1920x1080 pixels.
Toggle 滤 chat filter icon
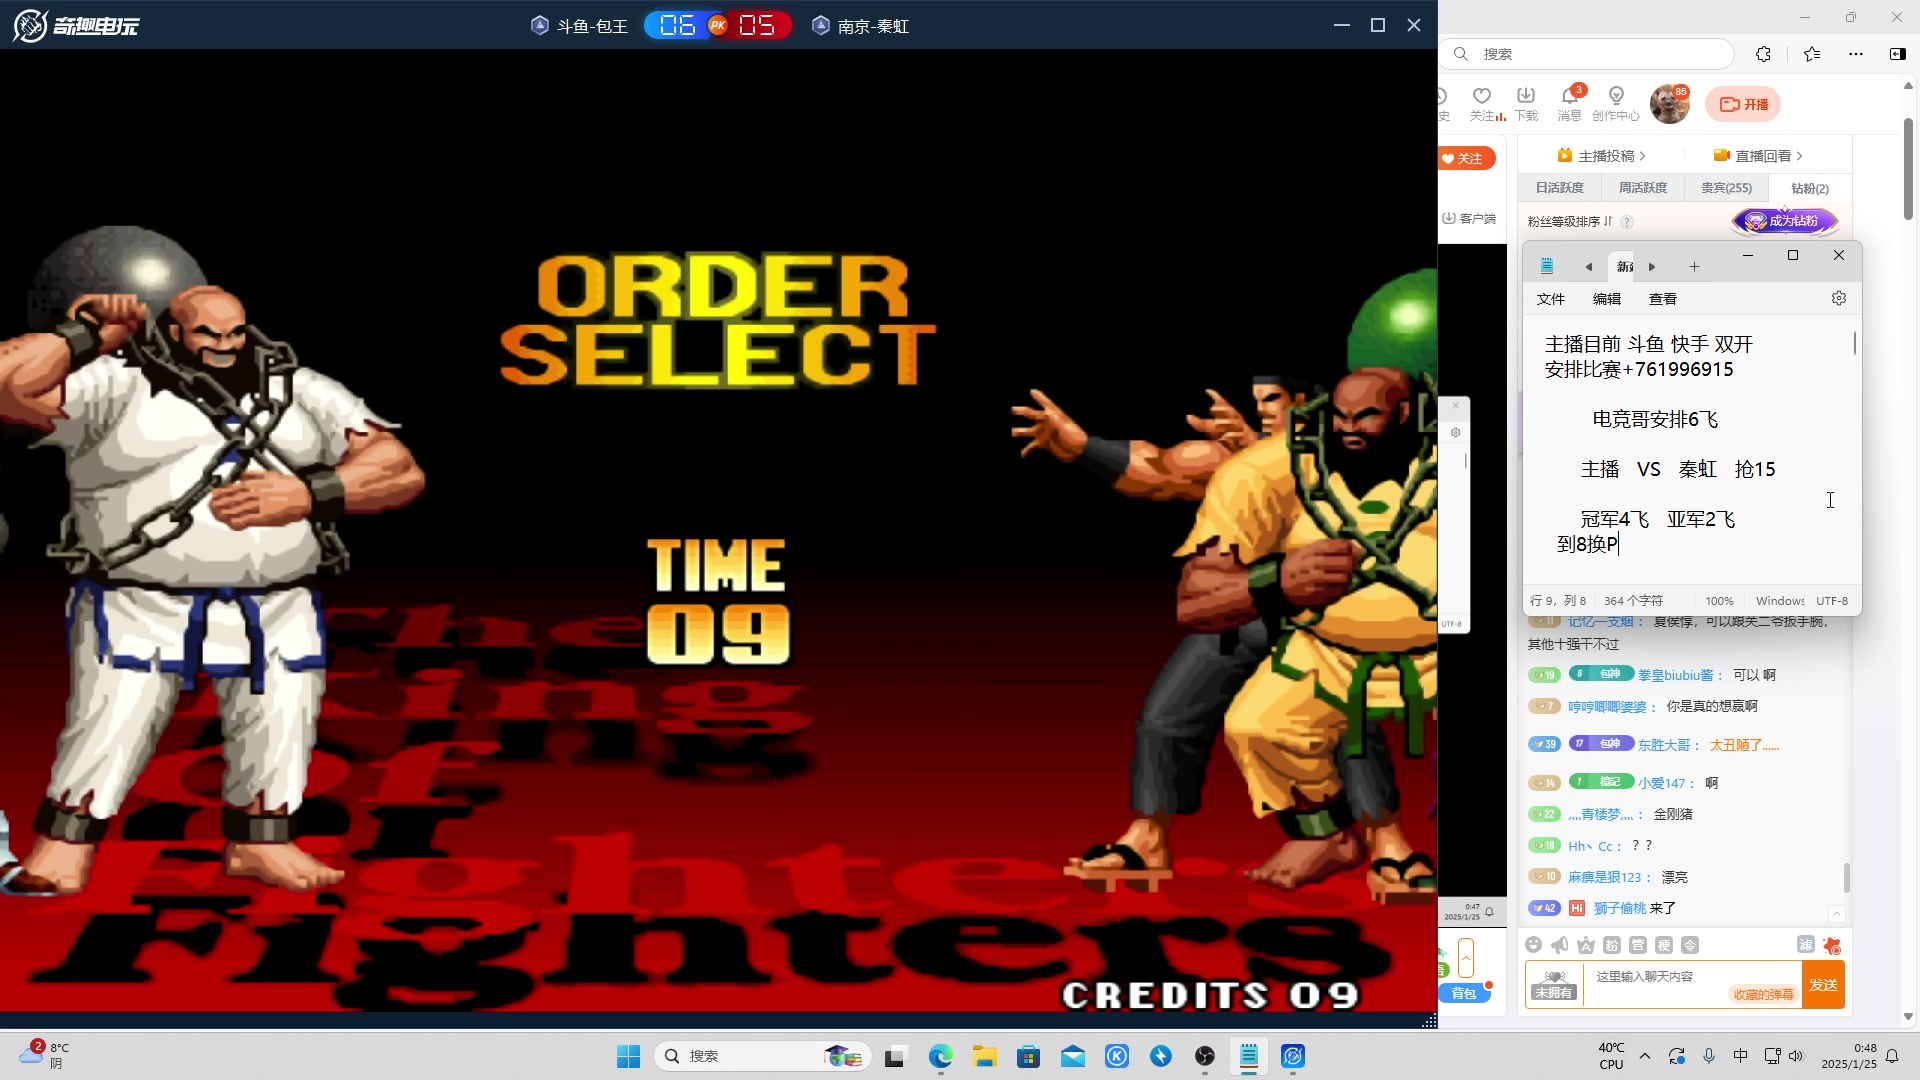click(1805, 944)
